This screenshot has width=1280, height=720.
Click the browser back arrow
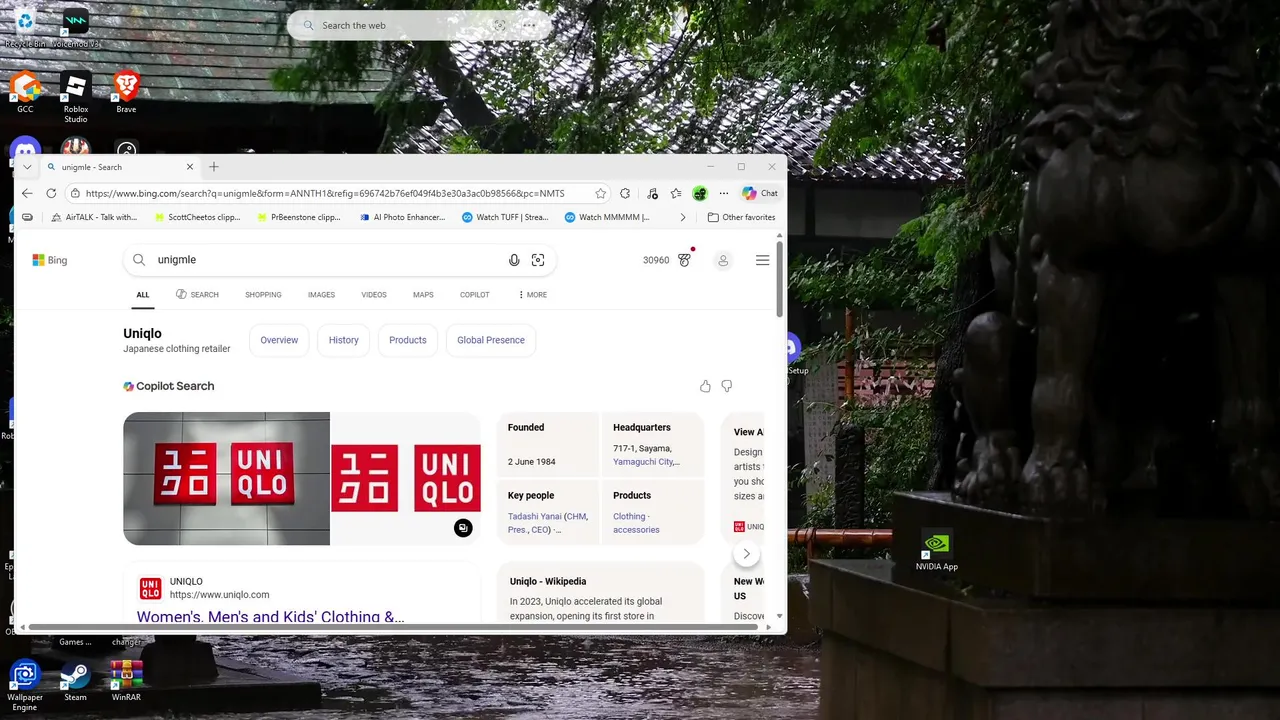pos(27,193)
